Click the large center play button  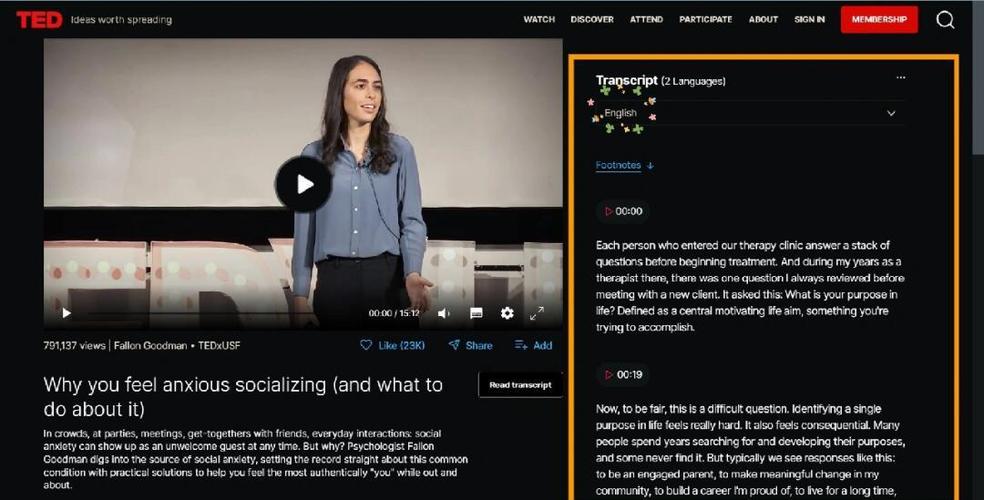[304, 184]
